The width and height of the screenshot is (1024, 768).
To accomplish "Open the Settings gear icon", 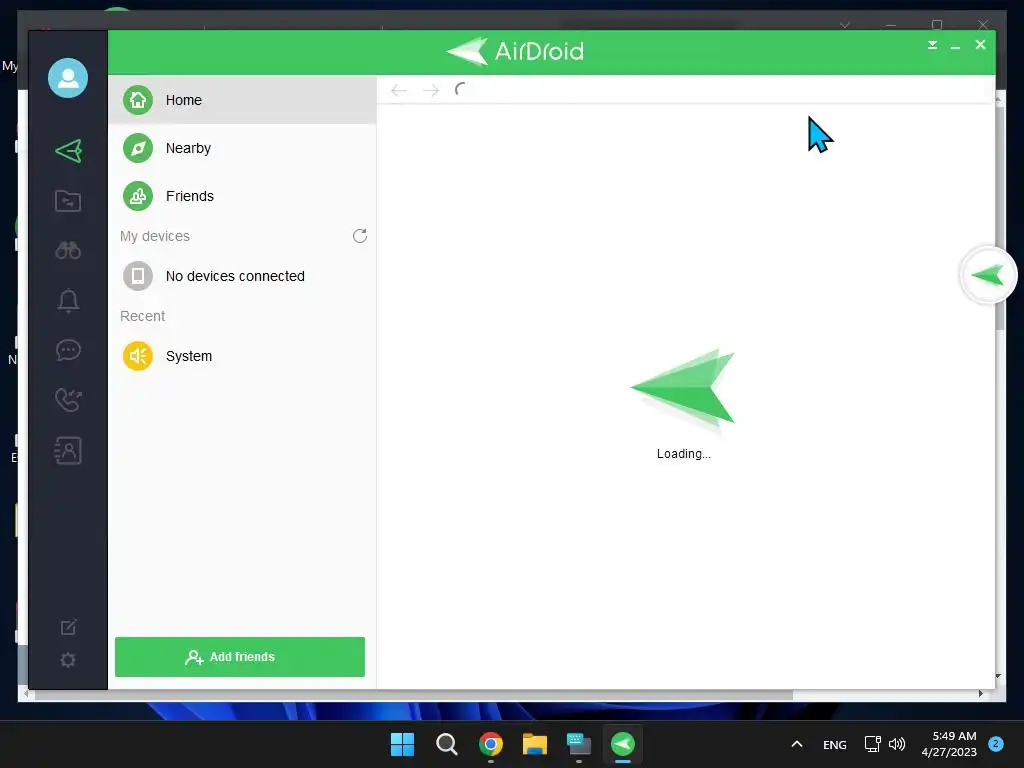I will (x=68, y=660).
